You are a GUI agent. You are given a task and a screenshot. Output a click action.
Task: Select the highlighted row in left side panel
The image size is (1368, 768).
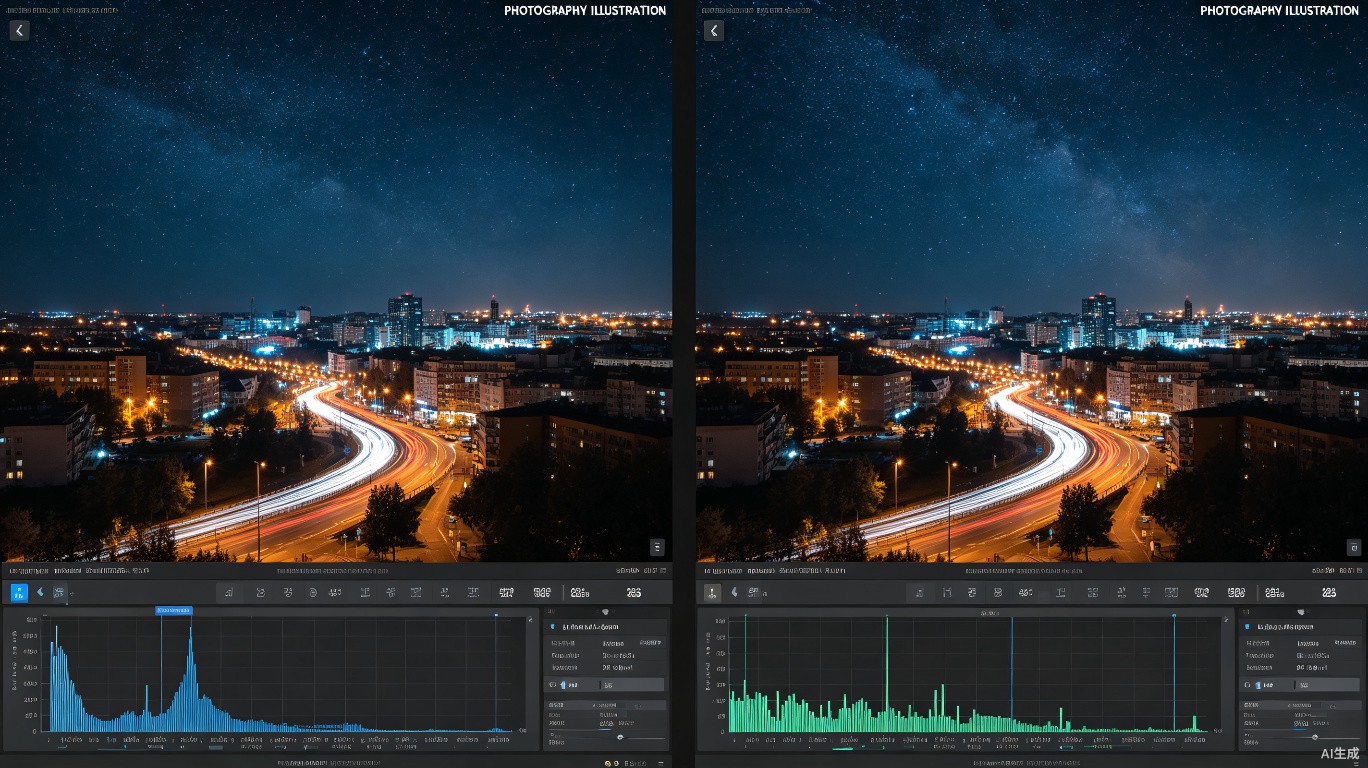click(x=605, y=685)
